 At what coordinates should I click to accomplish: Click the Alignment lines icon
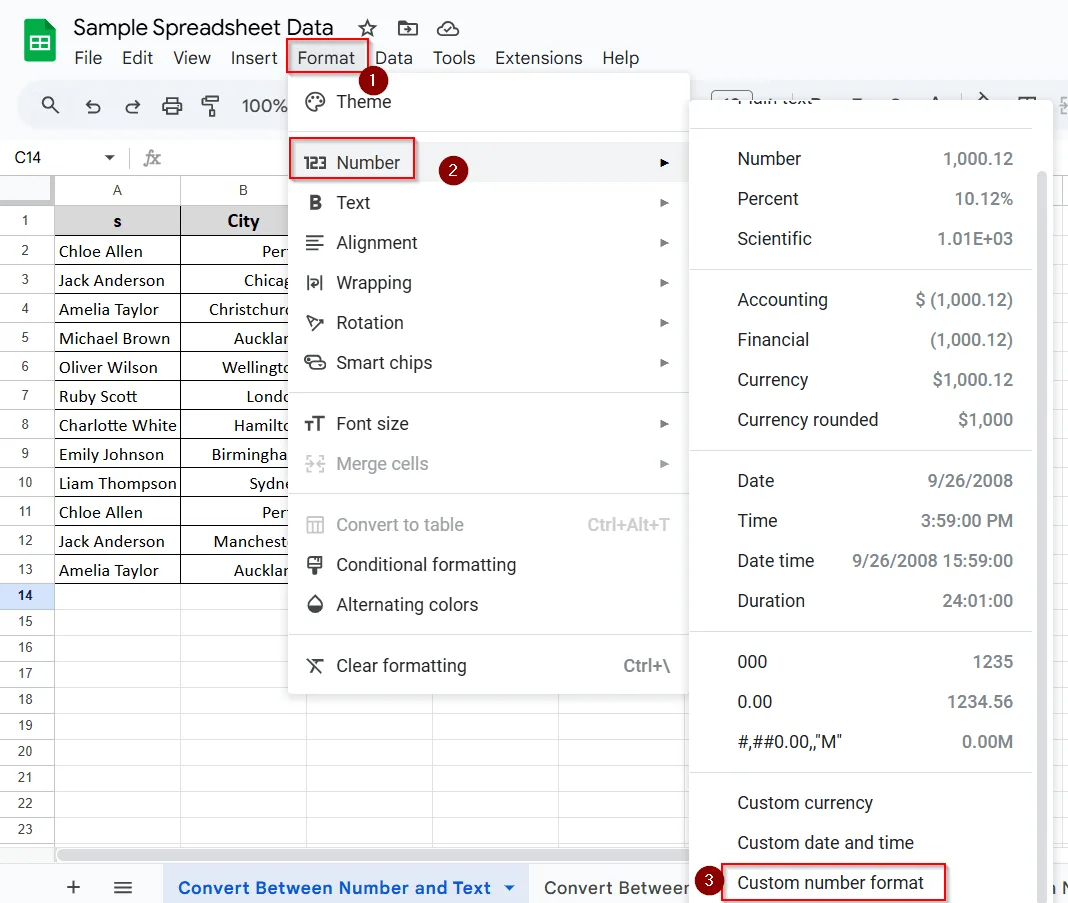tap(315, 242)
